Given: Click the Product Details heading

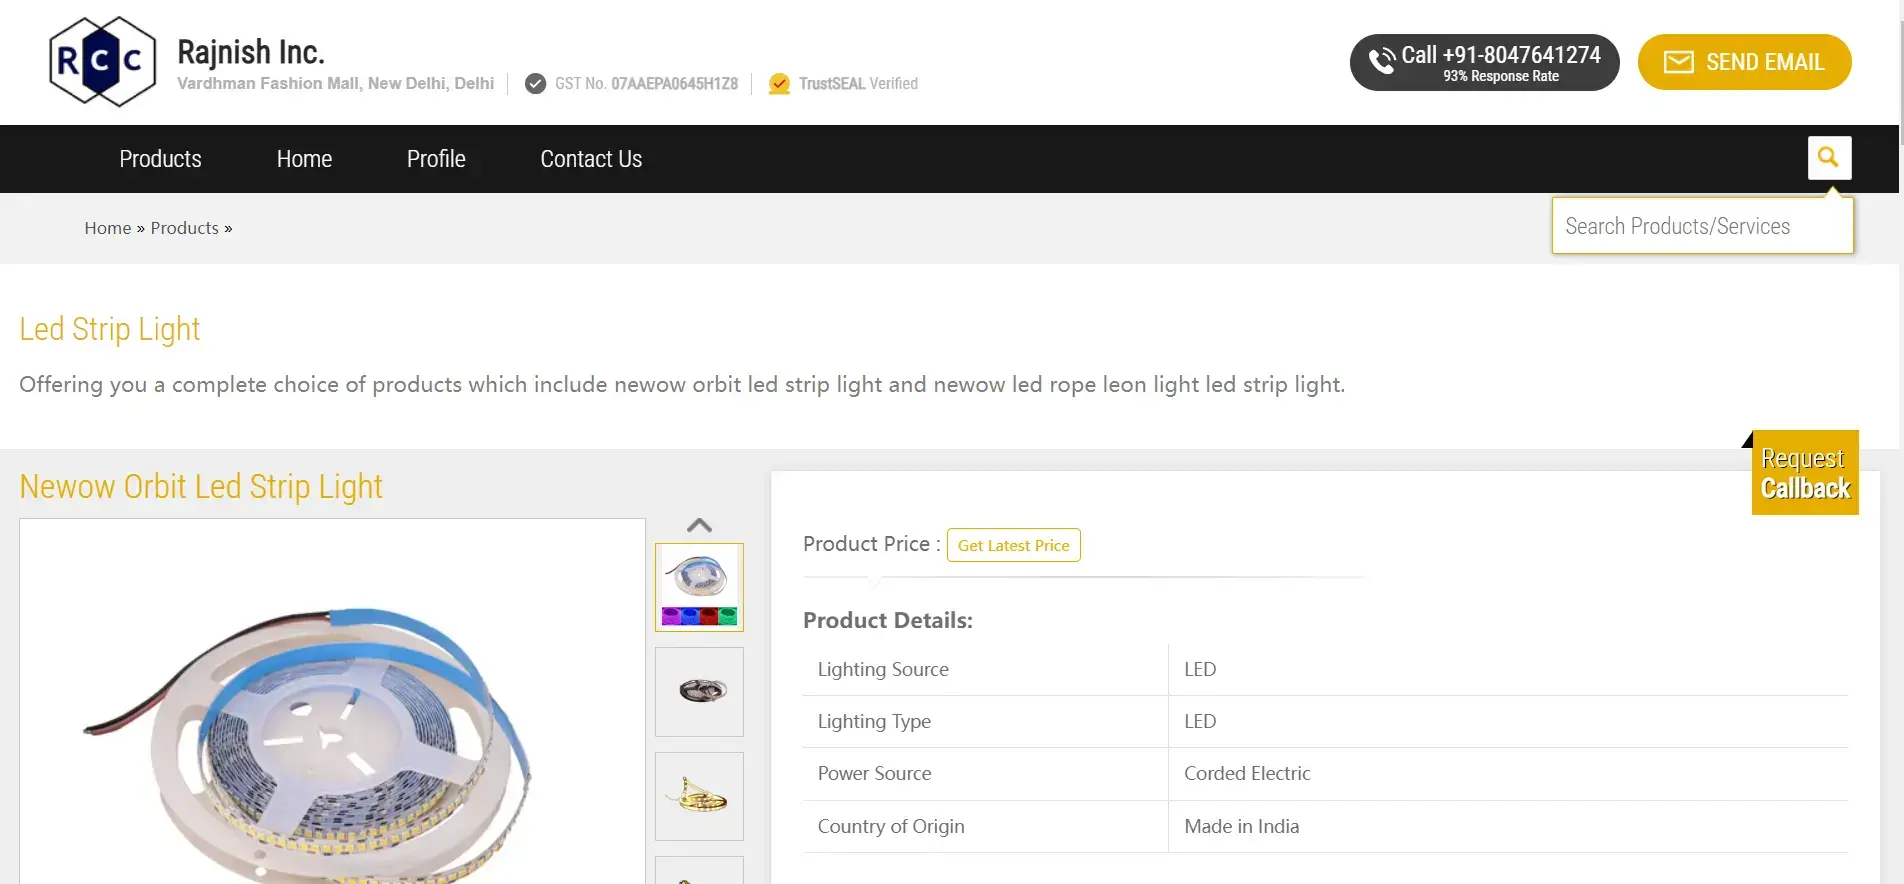Looking at the screenshot, I should click(x=888, y=620).
